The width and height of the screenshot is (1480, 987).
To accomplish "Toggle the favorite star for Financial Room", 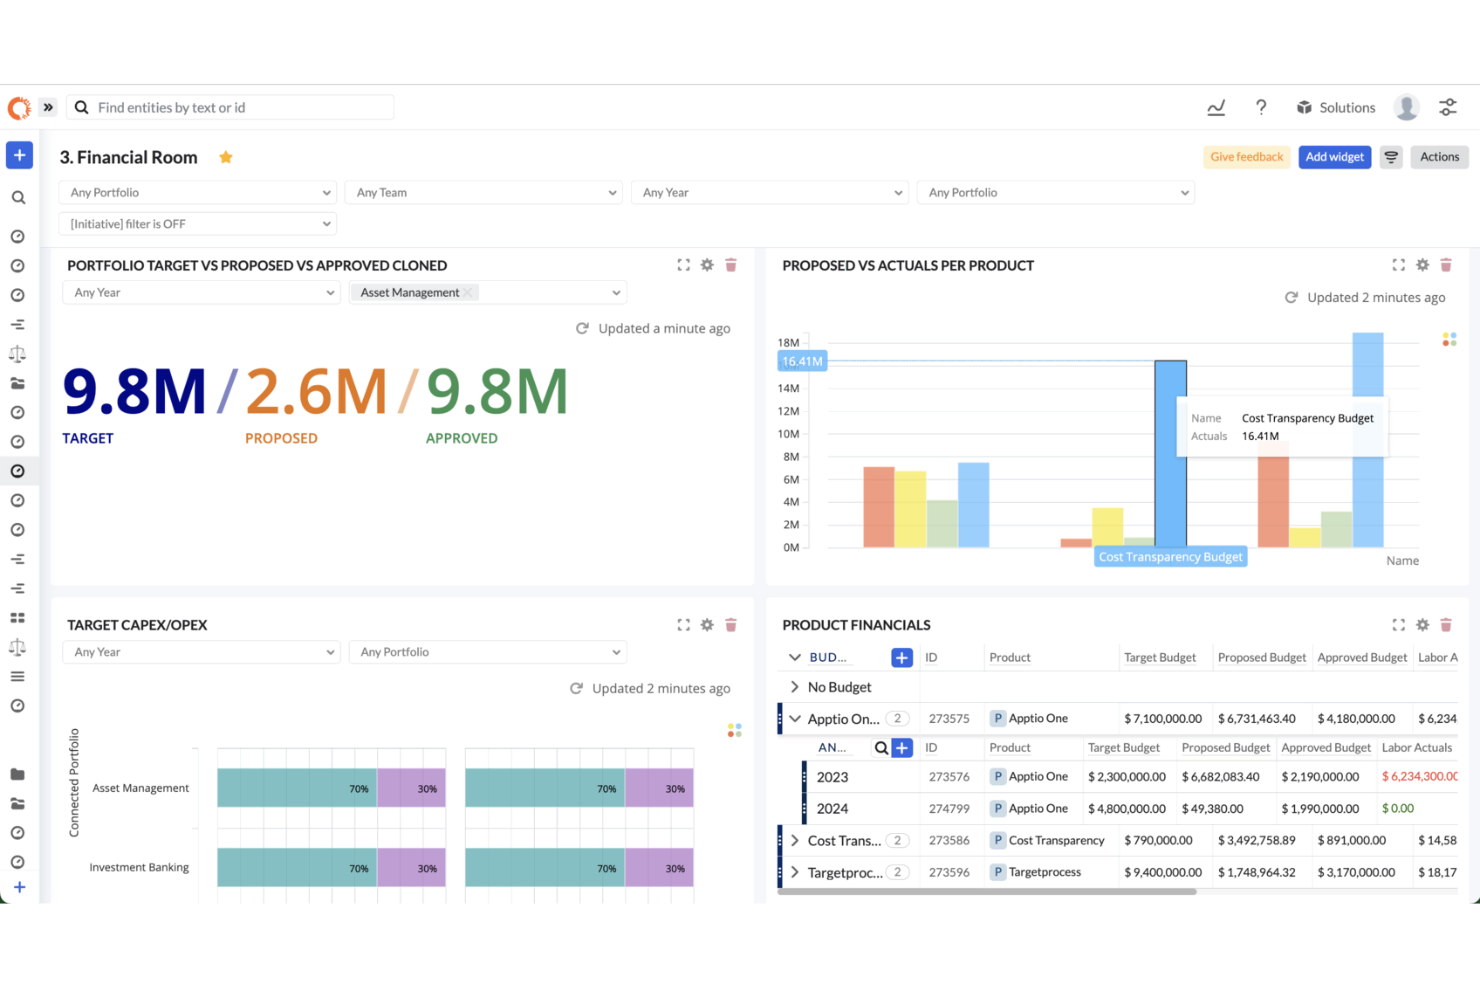I will coord(226,157).
